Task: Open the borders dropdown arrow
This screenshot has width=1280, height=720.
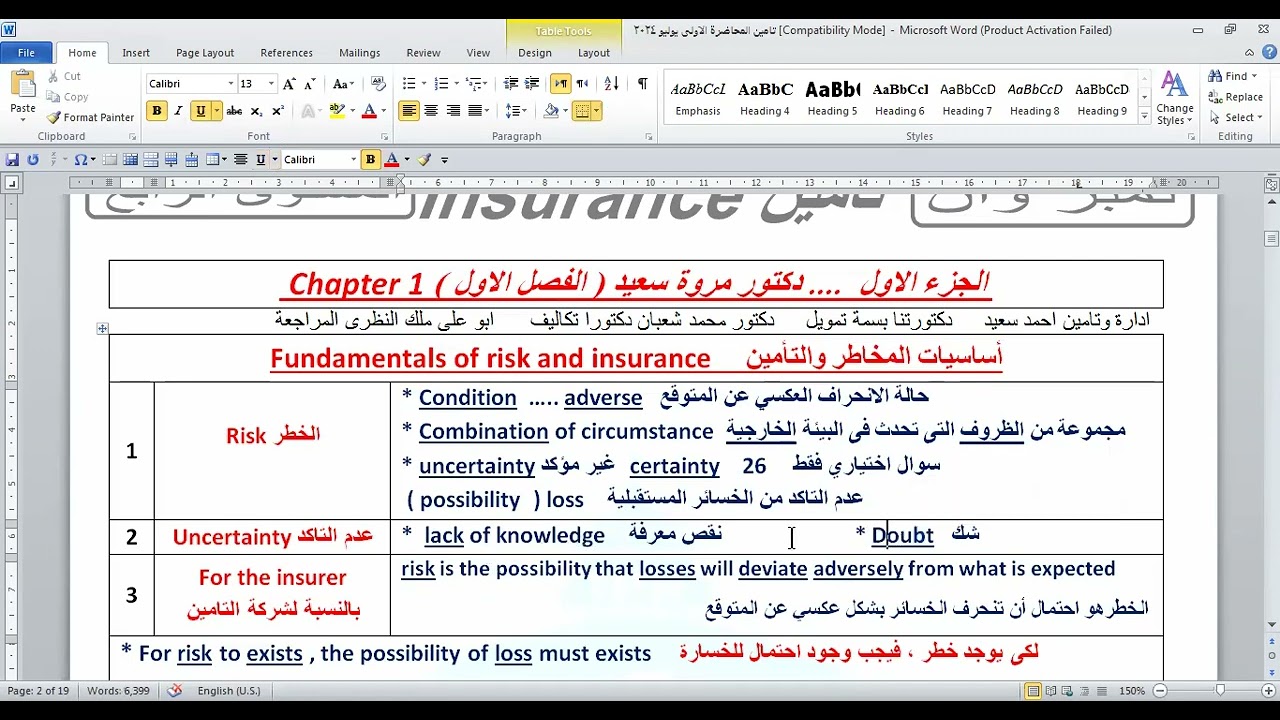Action: (x=597, y=111)
